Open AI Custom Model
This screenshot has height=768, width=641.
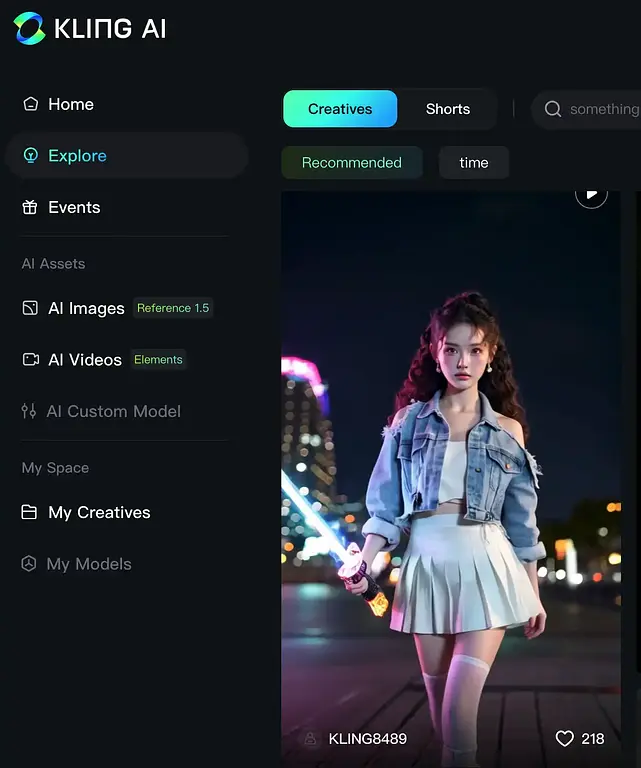pyautogui.click(x=113, y=411)
